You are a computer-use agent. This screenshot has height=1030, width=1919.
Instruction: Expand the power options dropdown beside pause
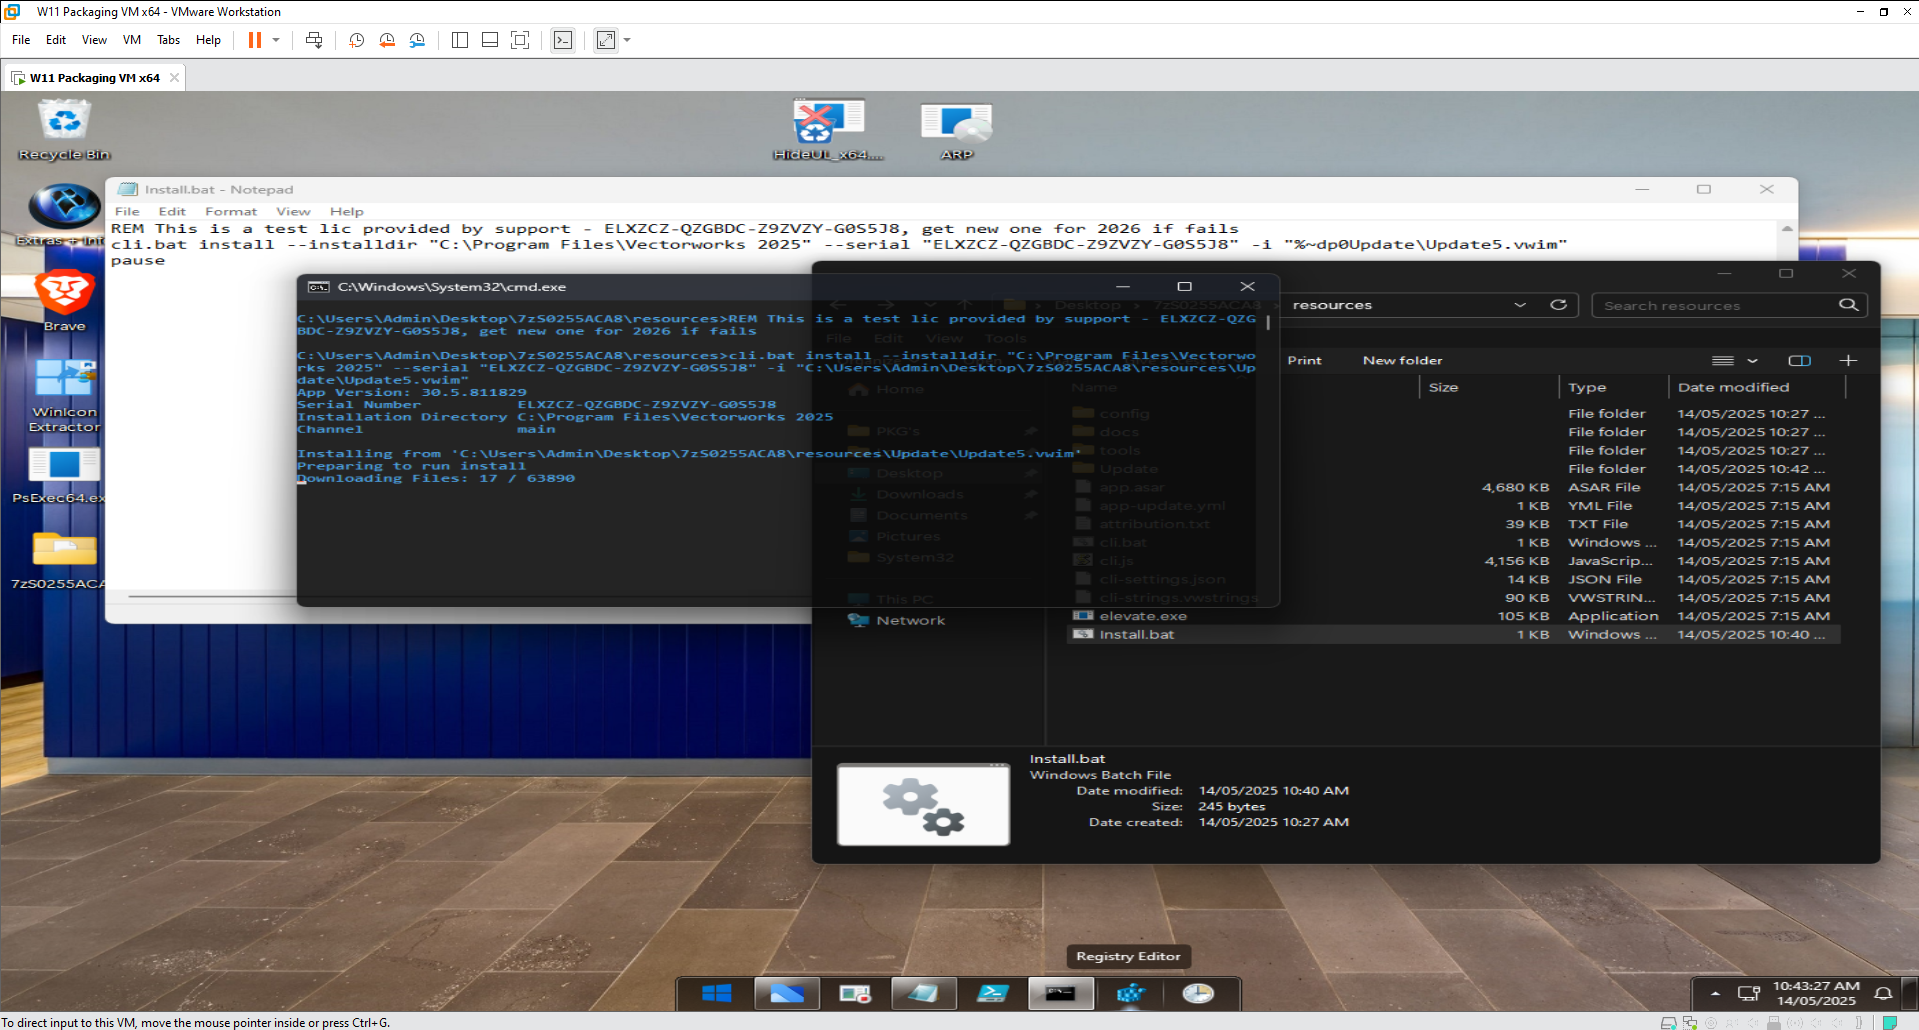(276, 40)
